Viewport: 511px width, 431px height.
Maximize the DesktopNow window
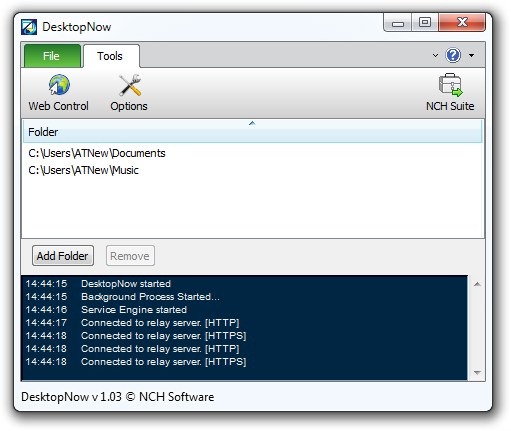click(425, 23)
